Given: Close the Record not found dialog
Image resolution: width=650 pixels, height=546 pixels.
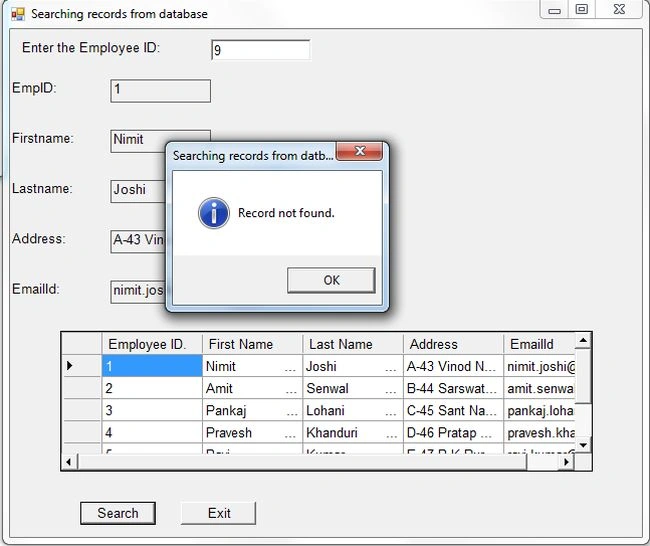Looking at the screenshot, I should click(359, 151).
